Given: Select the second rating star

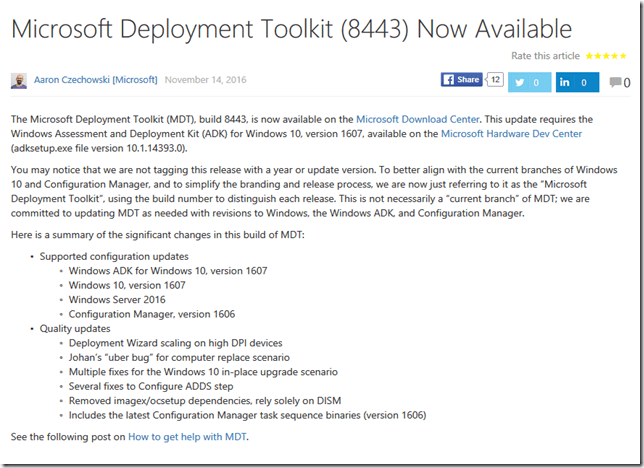Looking at the screenshot, I should (598, 57).
